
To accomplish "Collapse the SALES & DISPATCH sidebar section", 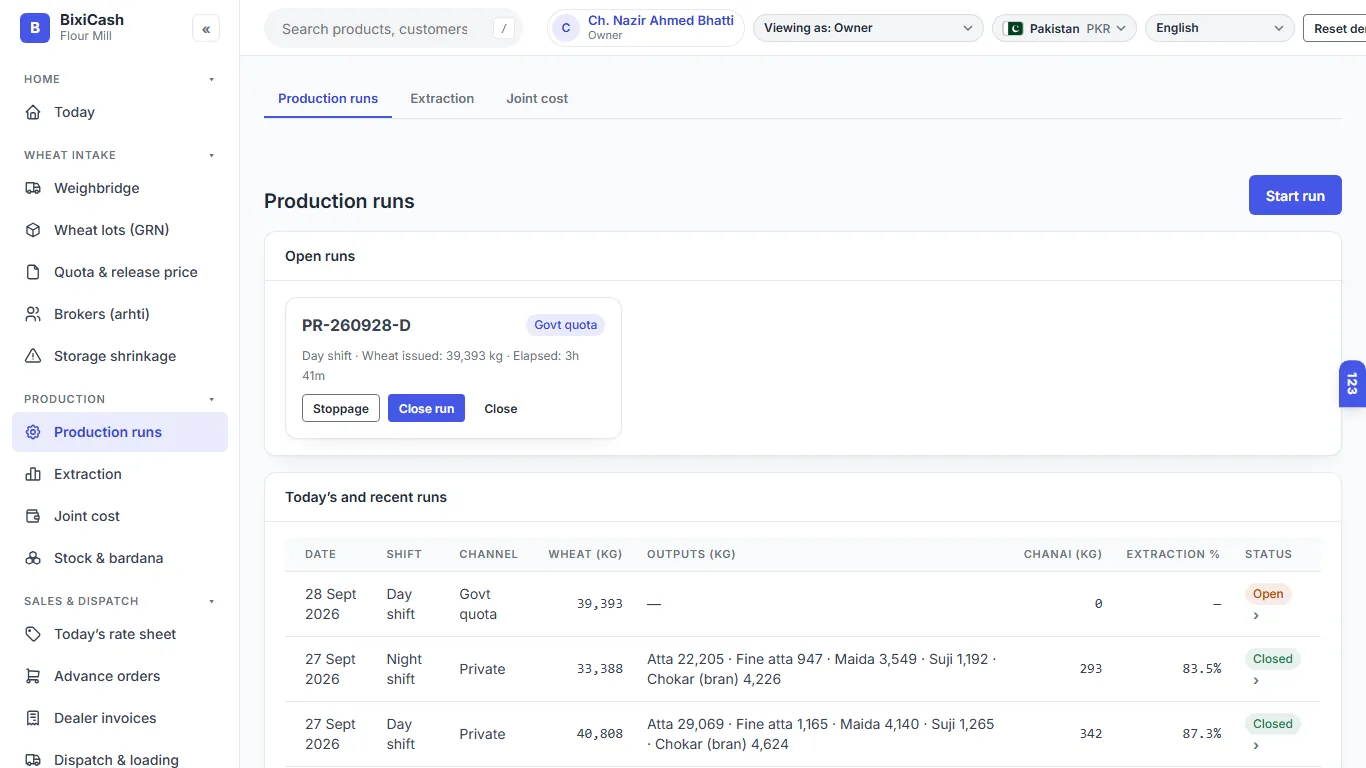I will (211, 601).
